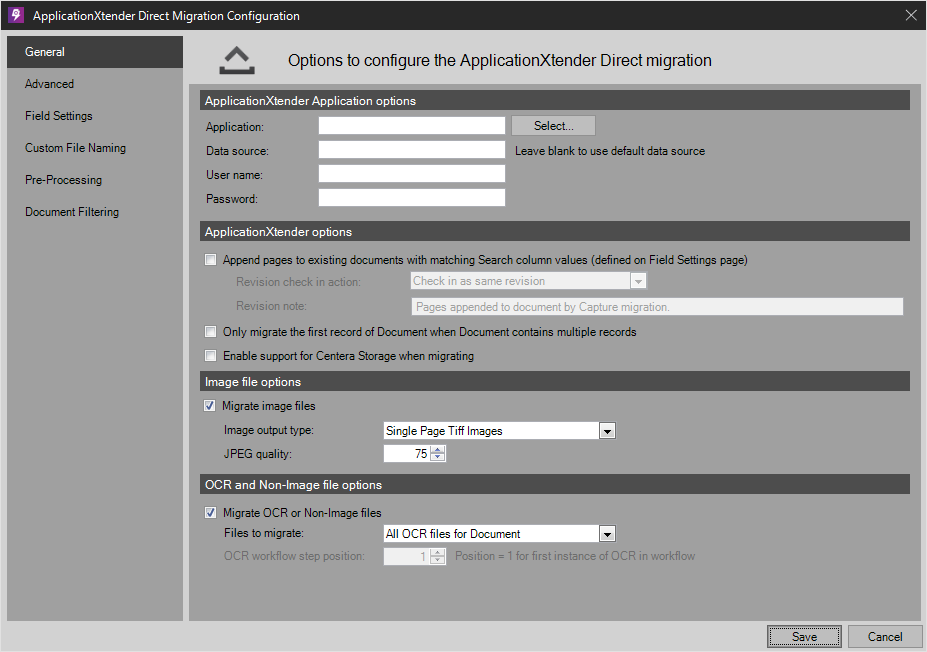Click the collapse chevron above the options heading
The width and height of the screenshot is (927, 652).
click(236, 59)
